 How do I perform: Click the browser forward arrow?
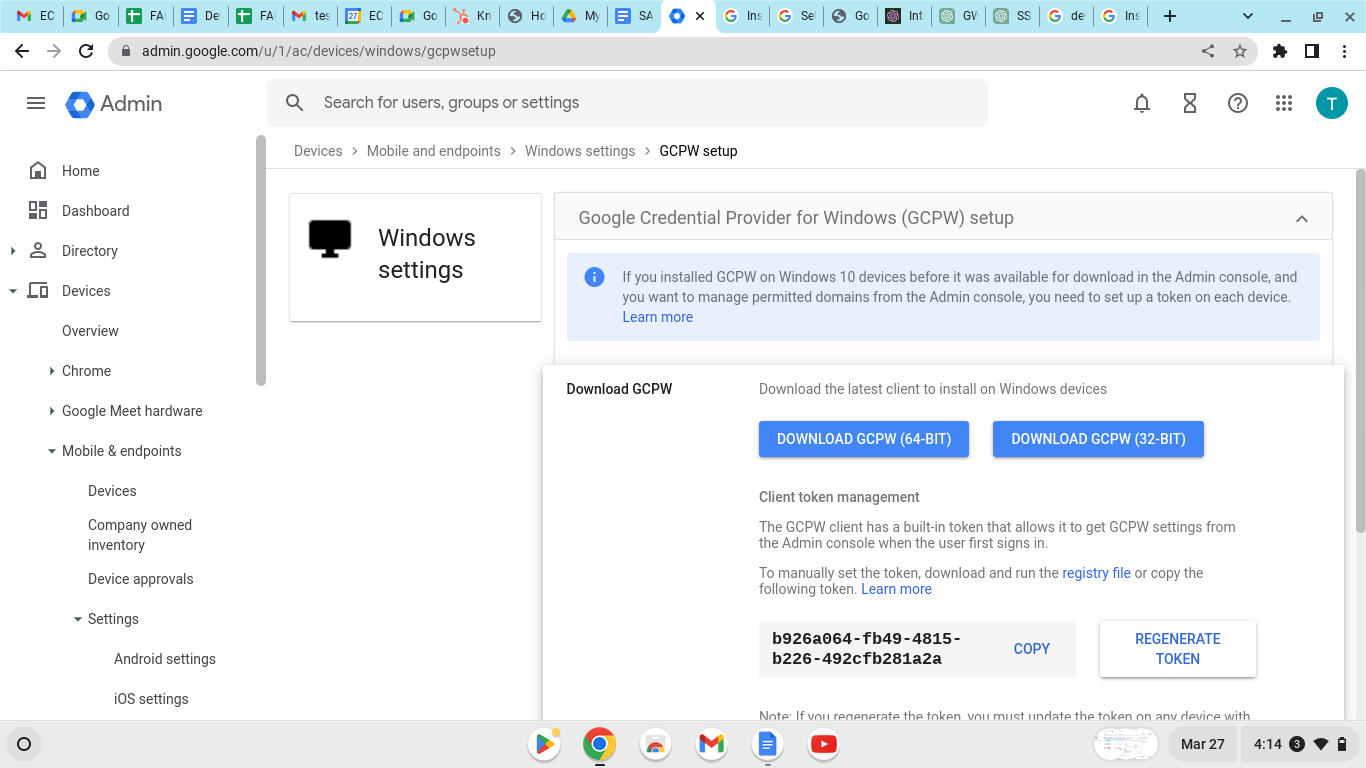(54, 51)
